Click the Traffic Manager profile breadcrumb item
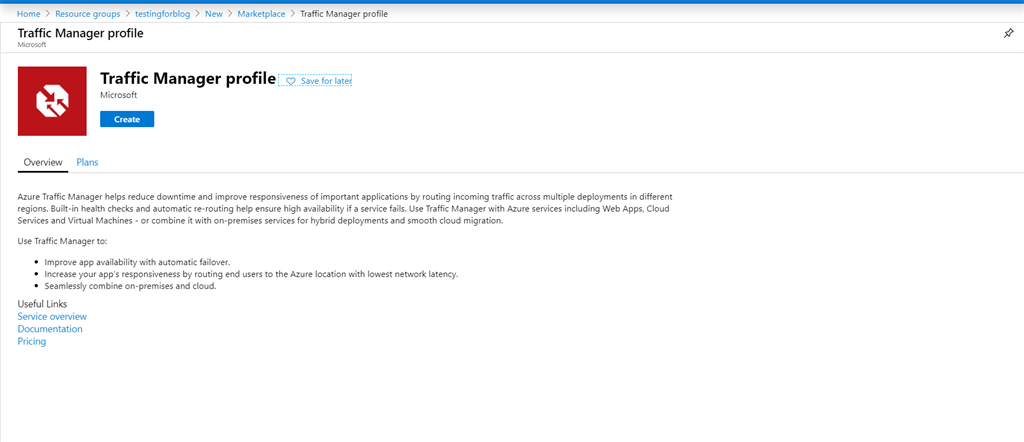 [x=344, y=14]
